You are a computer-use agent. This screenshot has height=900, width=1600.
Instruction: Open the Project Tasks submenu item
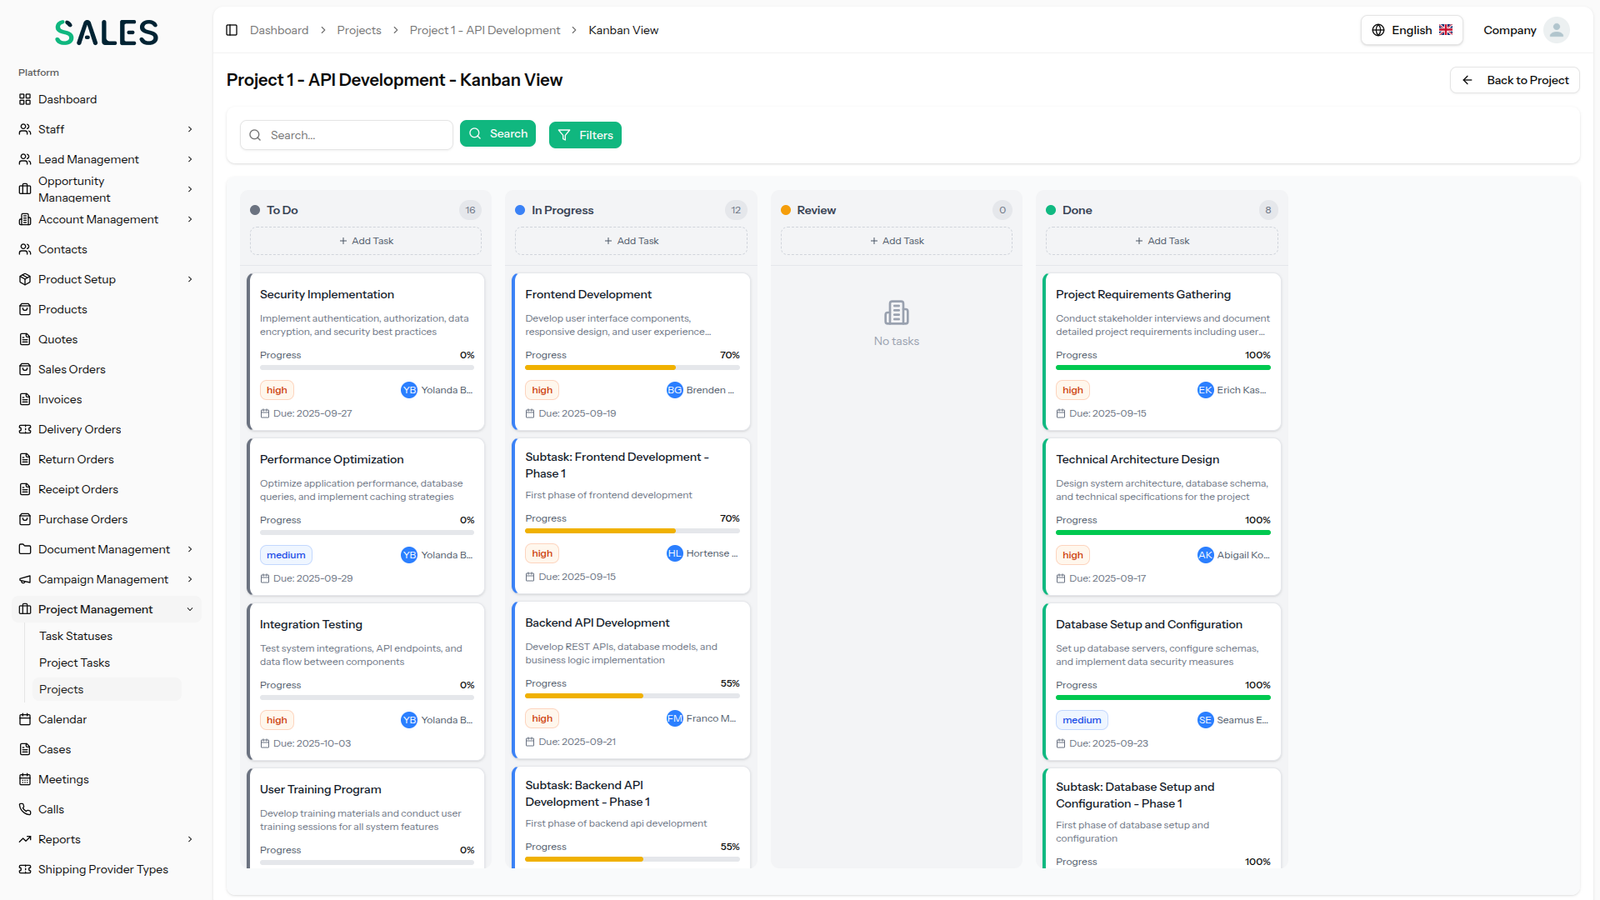tap(74, 662)
